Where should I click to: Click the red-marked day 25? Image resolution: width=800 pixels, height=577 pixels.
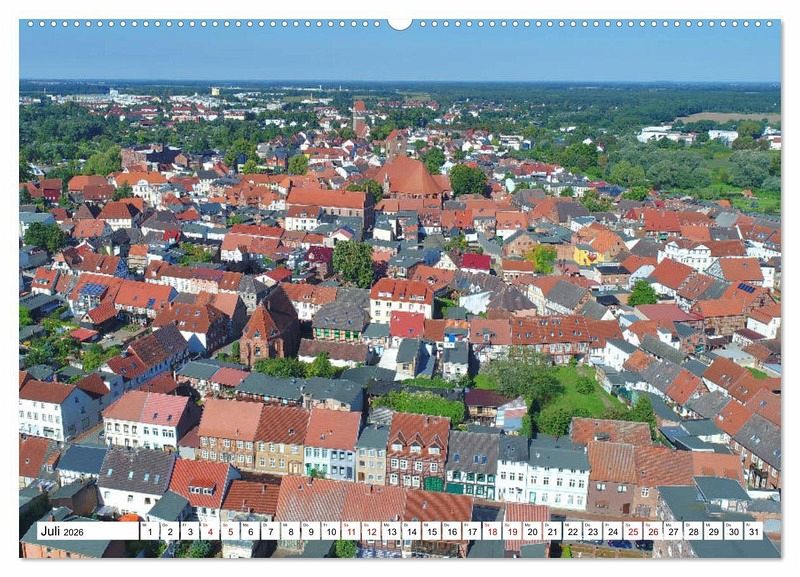pyautogui.click(x=632, y=531)
